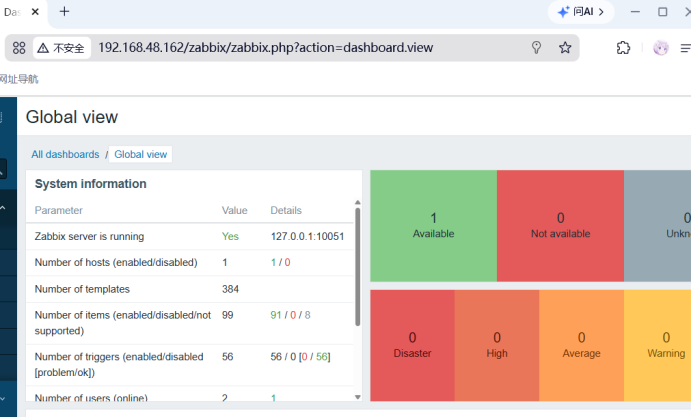The image size is (692, 418).
Task: Go to All dashboards breadcrumb
Action: pyautogui.click(x=65, y=154)
